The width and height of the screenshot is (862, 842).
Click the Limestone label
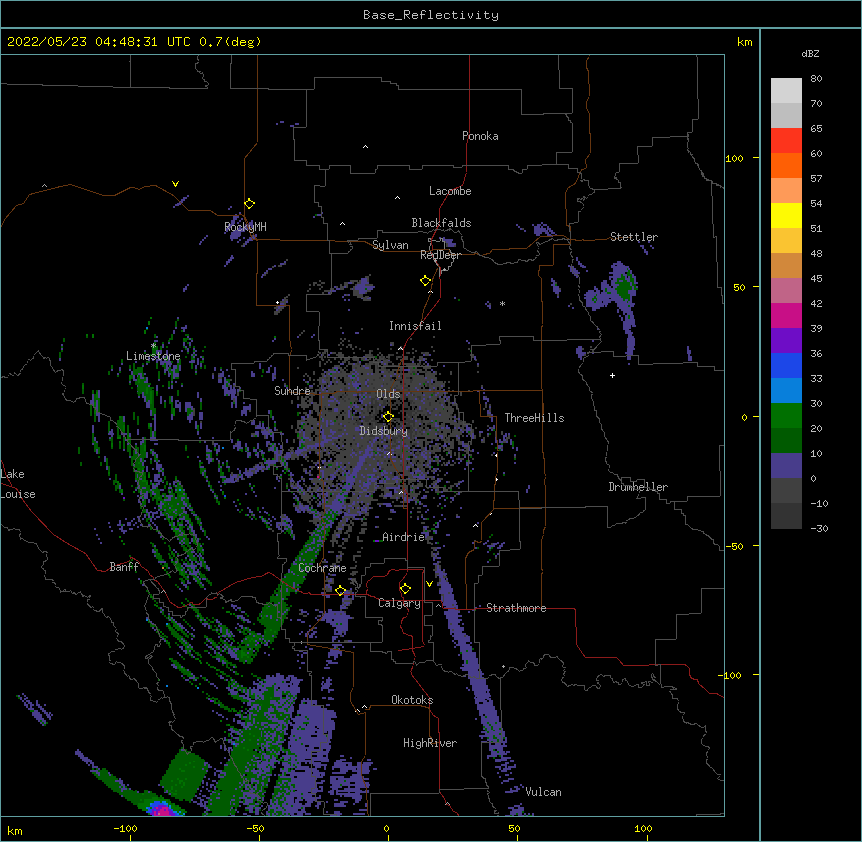[x=153, y=356]
